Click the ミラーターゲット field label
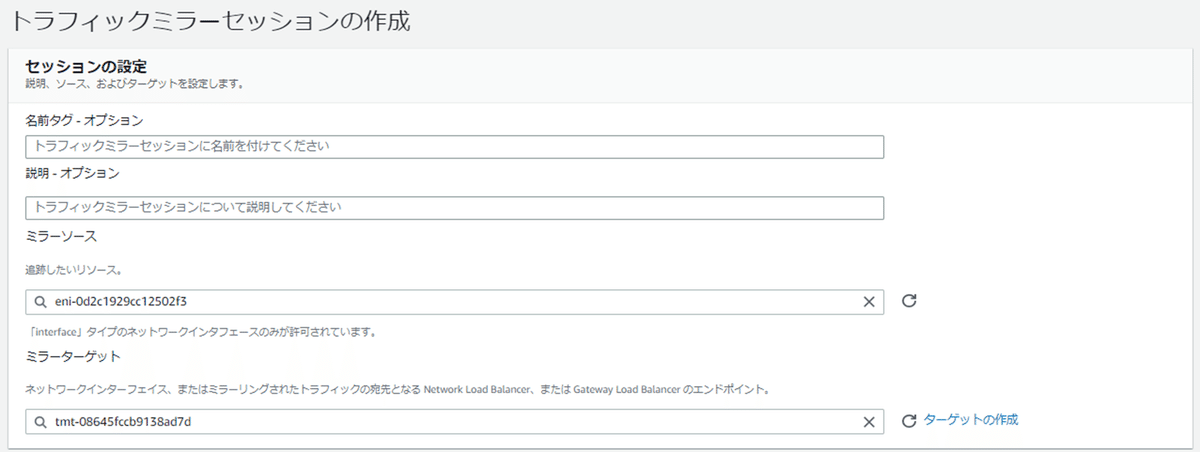The width and height of the screenshot is (1200, 452). tap(72, 356)
